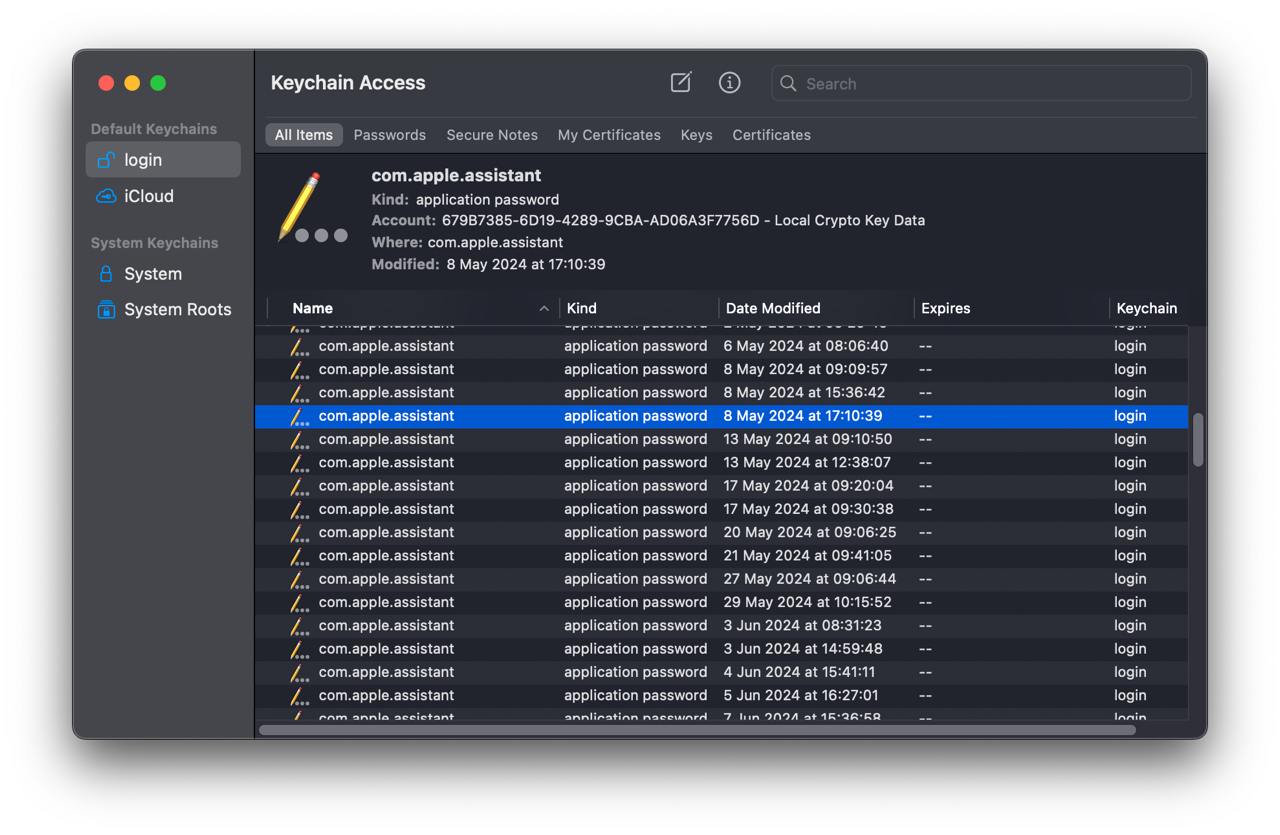The height and width of the screenshot is (835, 1280).
Task: Click pencil icon of row modified 5 Jun 16:27:01
Action: pos(299,696)
